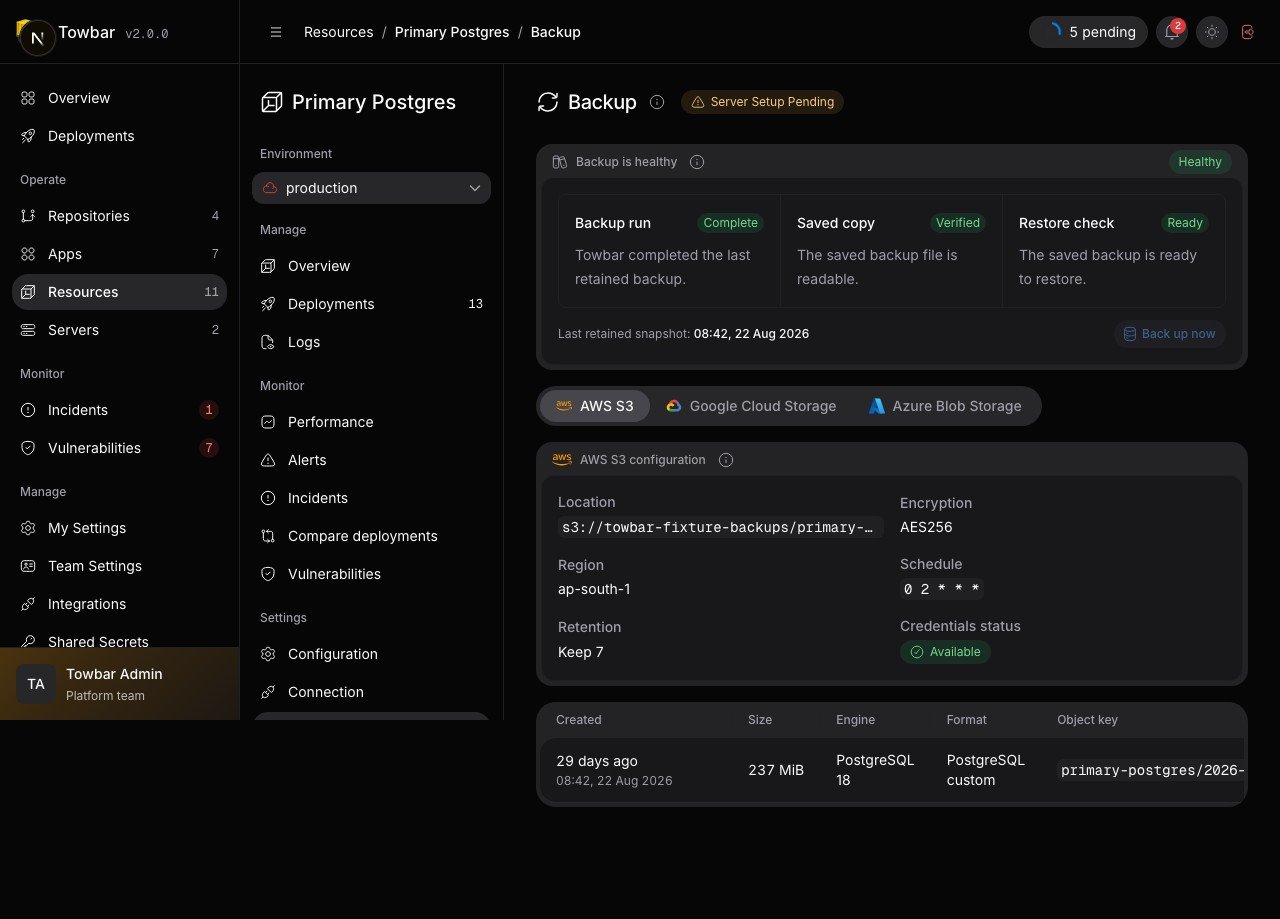Select the AWS S3 storage tab

click(594, 406)
